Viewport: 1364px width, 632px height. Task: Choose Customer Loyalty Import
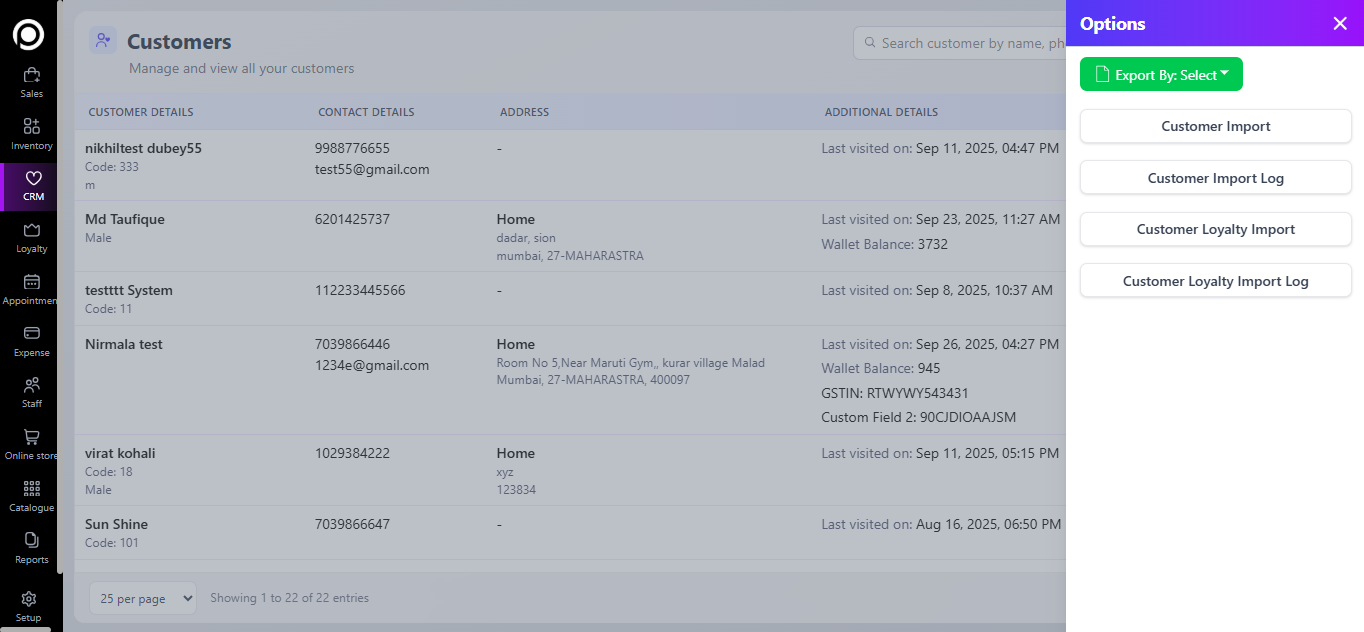1215,229
